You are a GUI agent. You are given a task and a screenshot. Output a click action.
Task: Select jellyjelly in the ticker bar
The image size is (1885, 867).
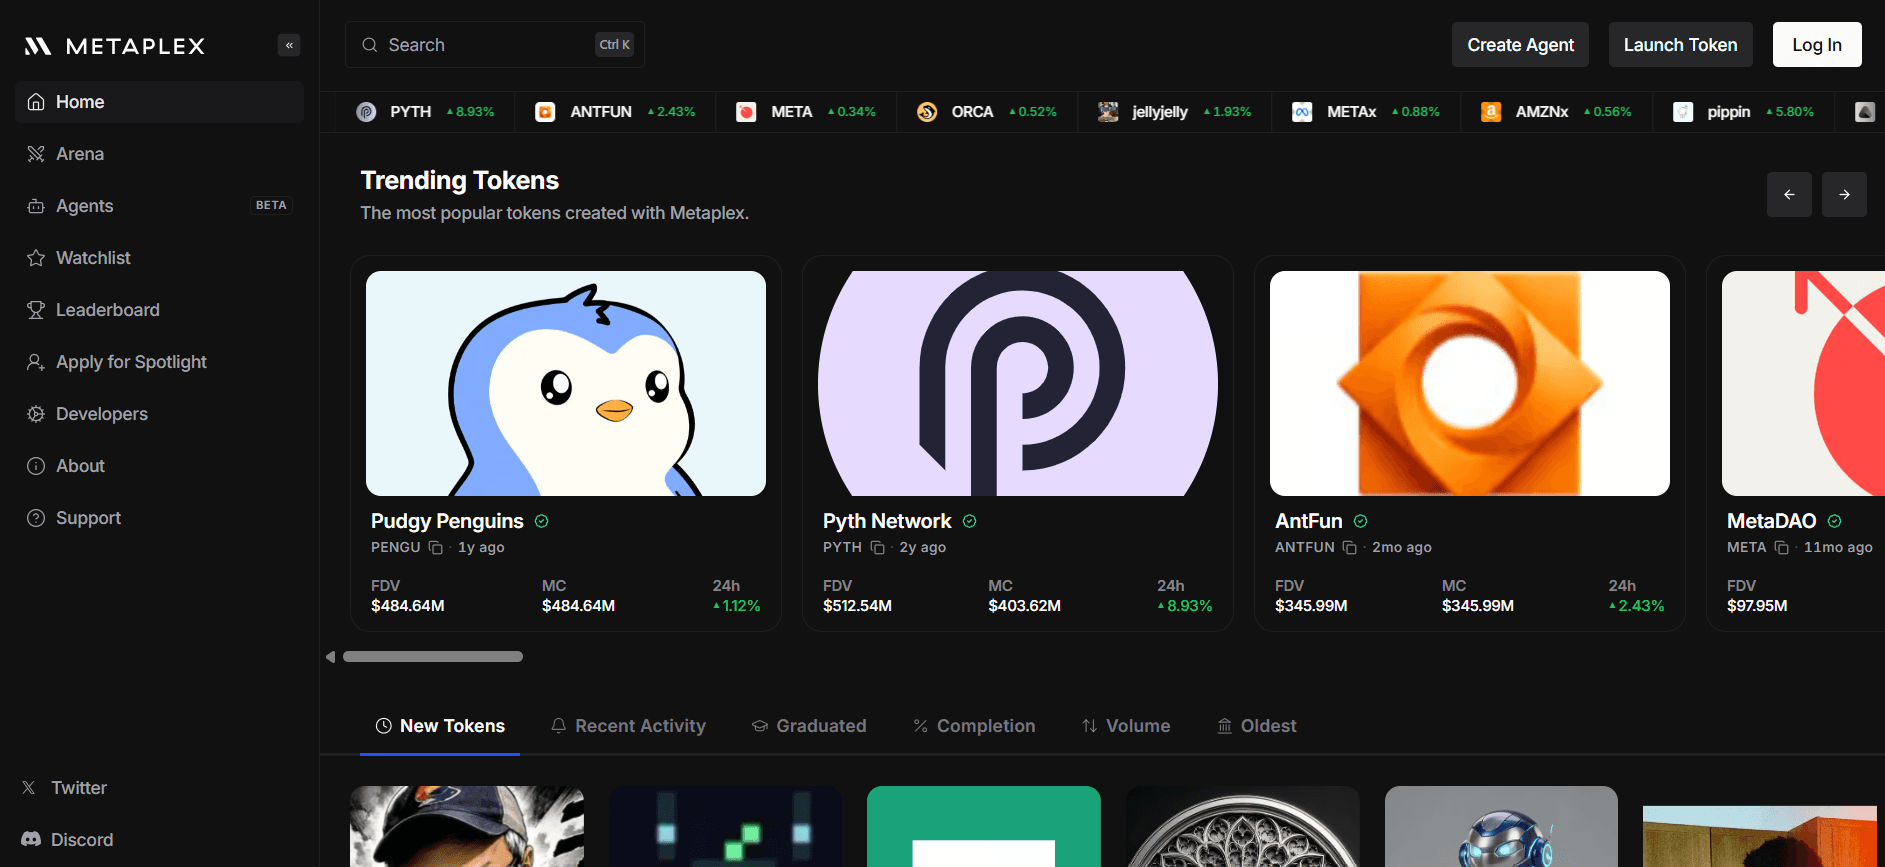click(x=1174, y=112)
